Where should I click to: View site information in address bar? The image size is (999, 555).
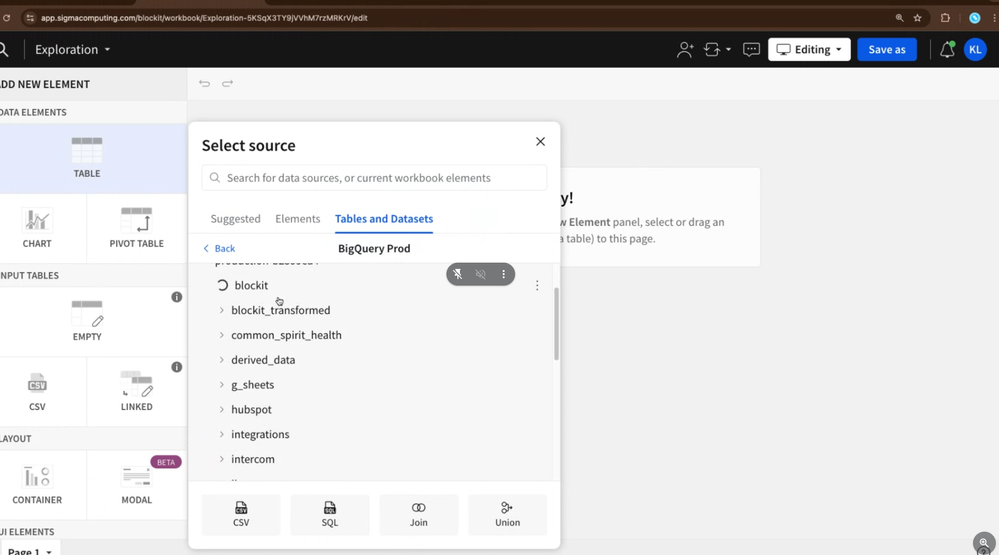(x=29, y=18)
